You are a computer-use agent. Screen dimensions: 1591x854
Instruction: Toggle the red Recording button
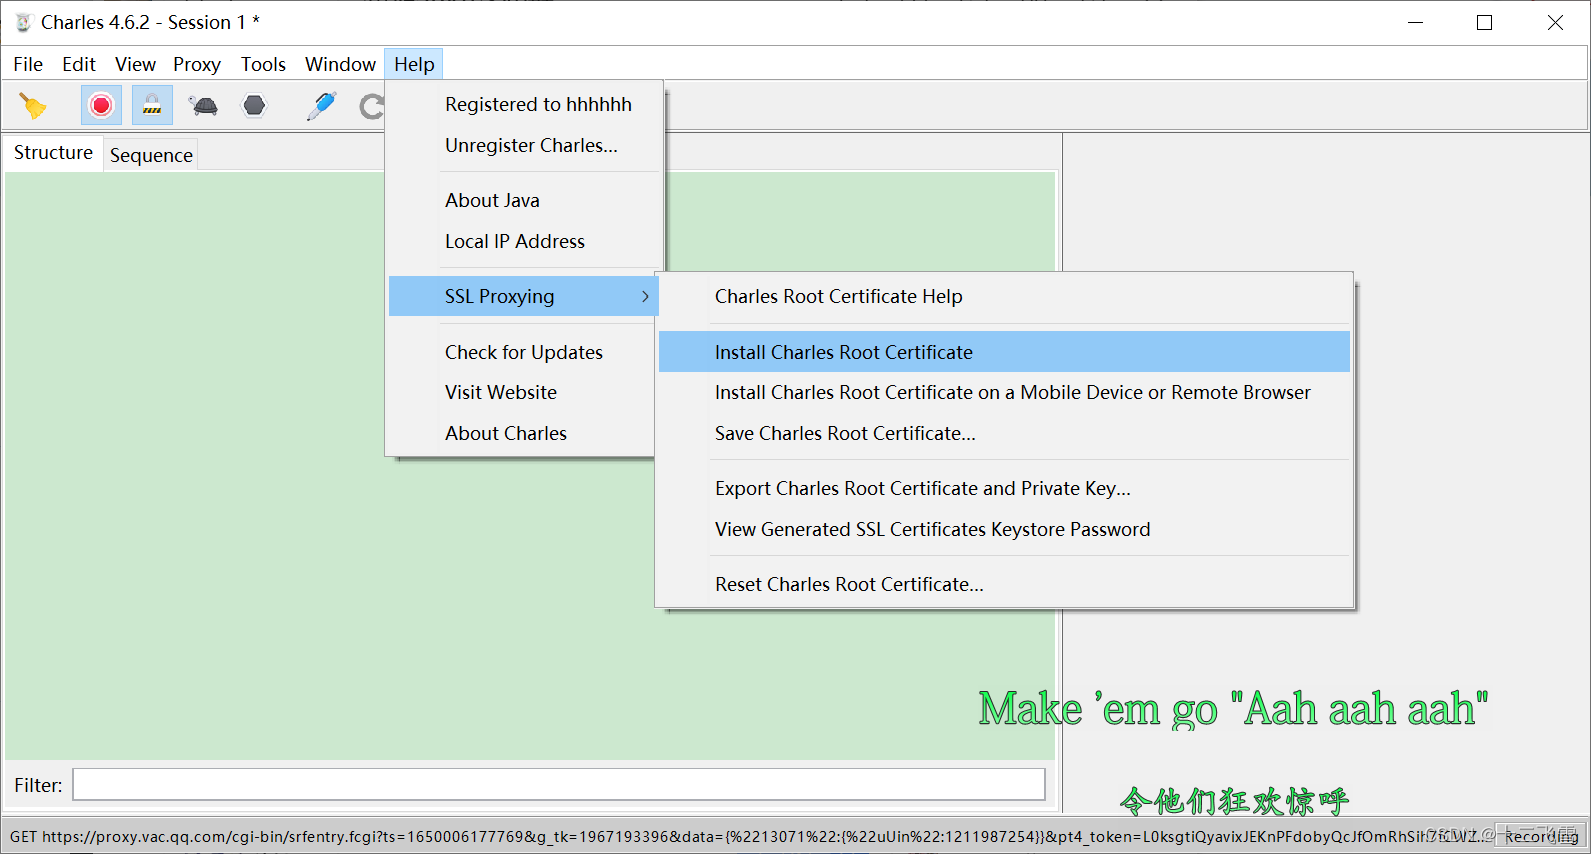101,105
